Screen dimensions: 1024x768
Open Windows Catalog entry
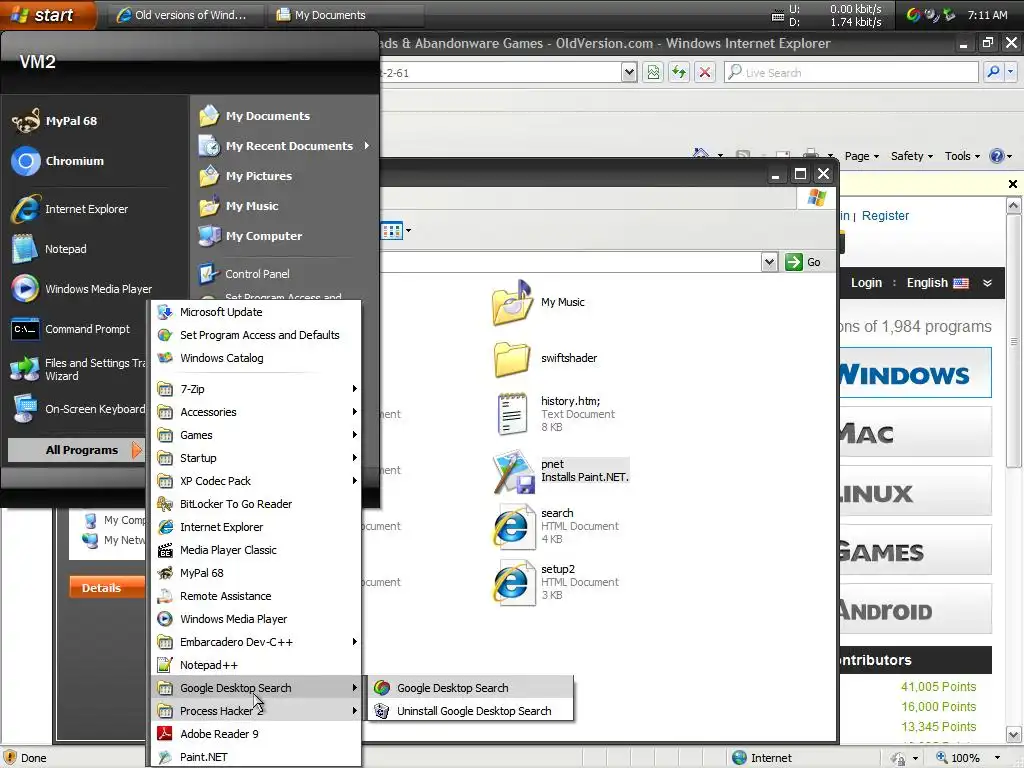(256, 358)
